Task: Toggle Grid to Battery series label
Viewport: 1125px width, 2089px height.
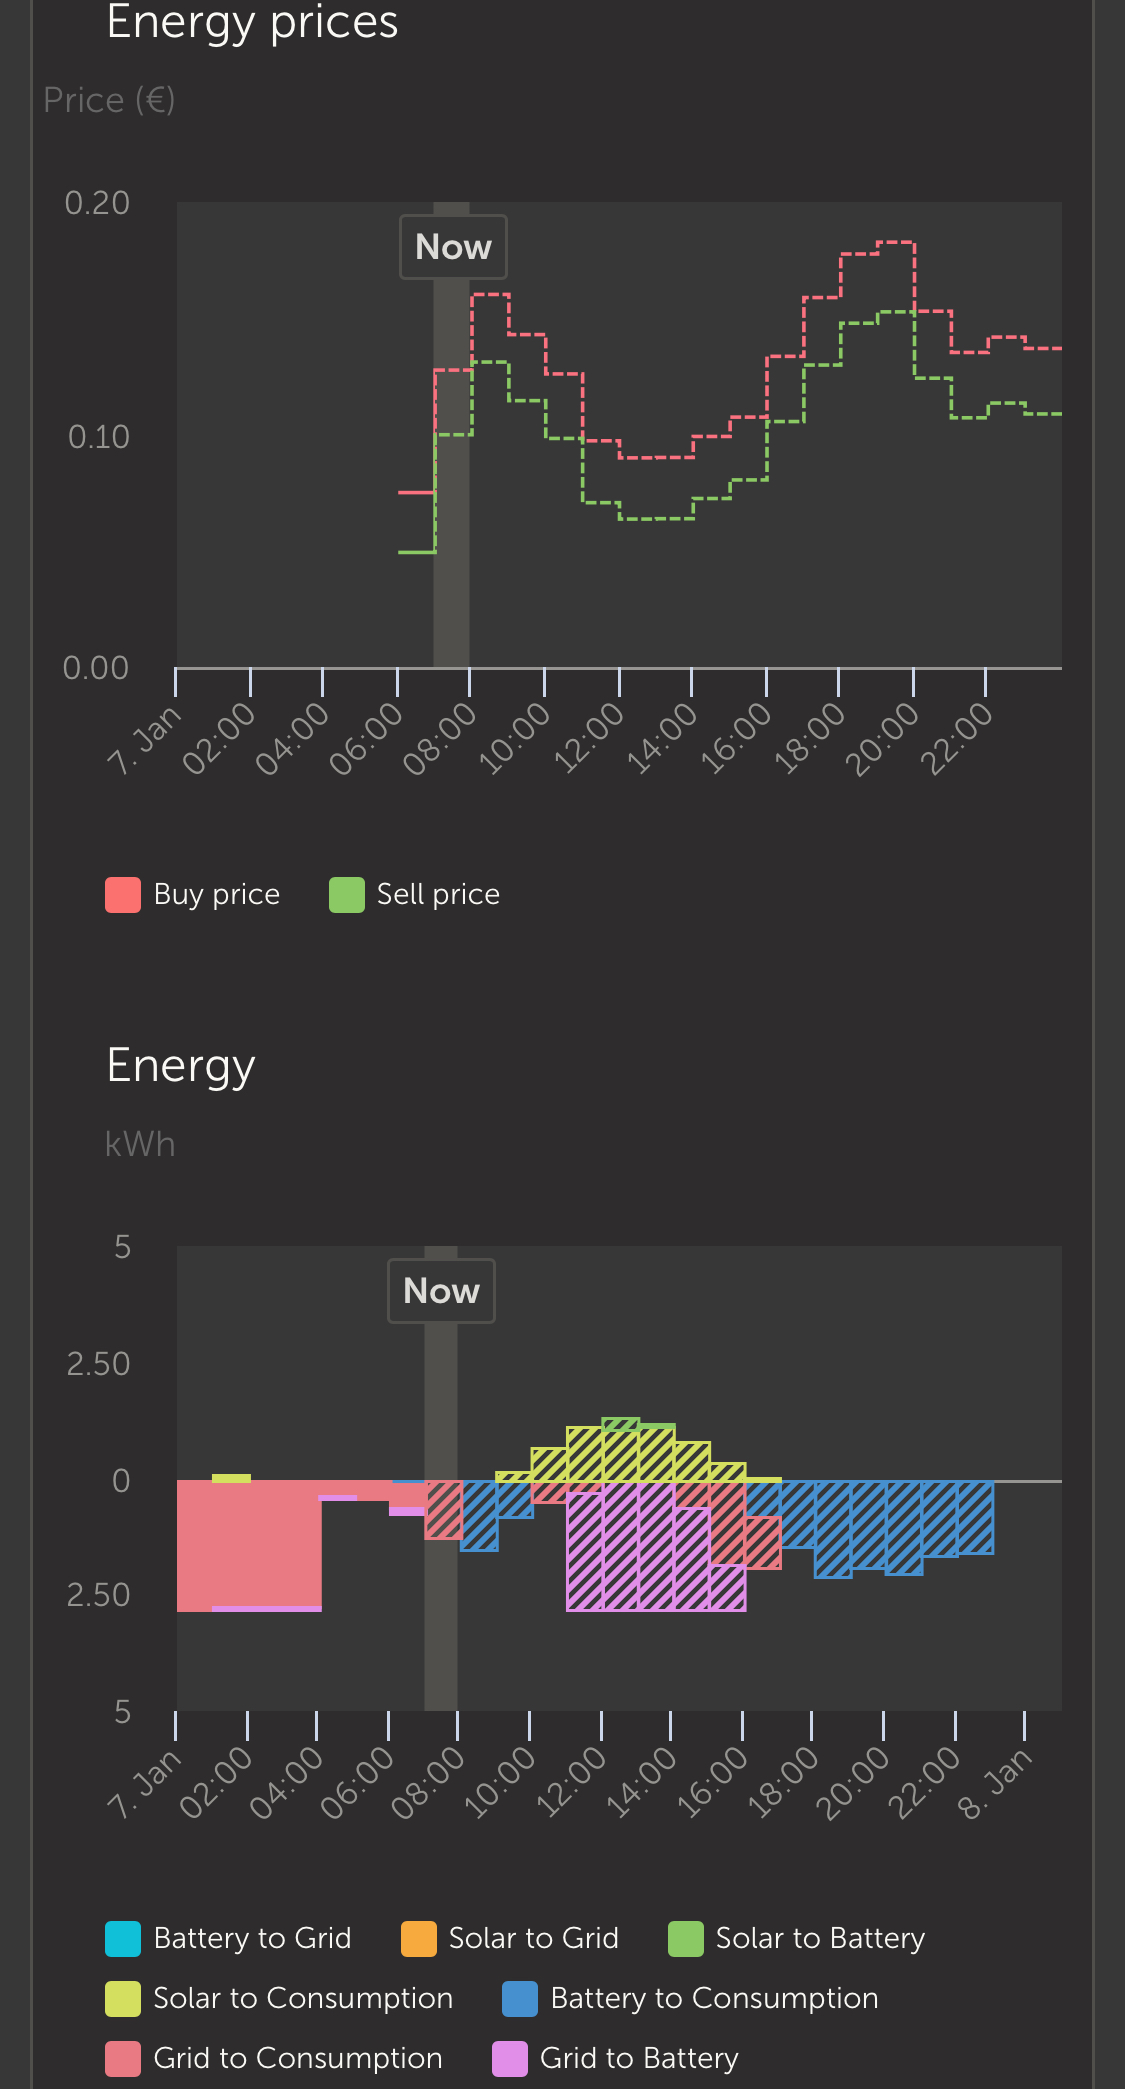Action: coord(639,2059)
